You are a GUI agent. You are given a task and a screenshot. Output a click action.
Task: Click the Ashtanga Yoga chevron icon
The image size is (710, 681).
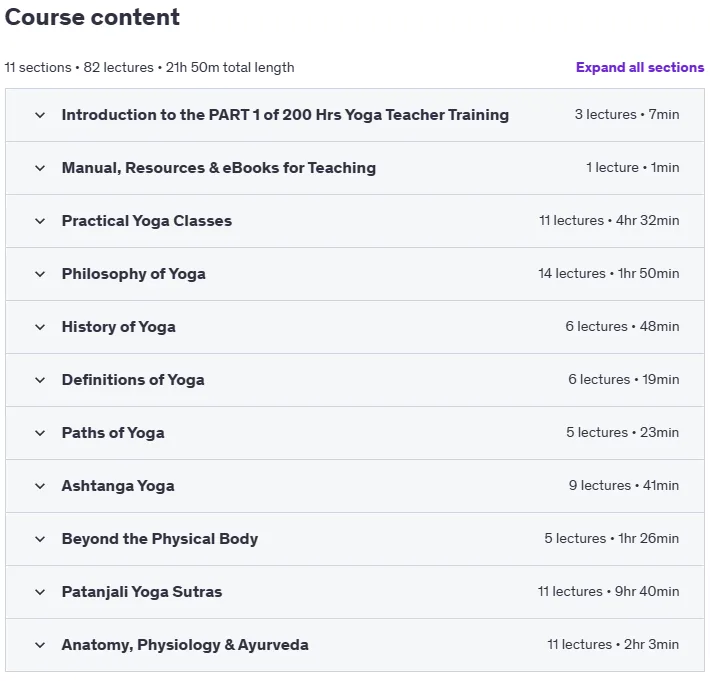40,486
